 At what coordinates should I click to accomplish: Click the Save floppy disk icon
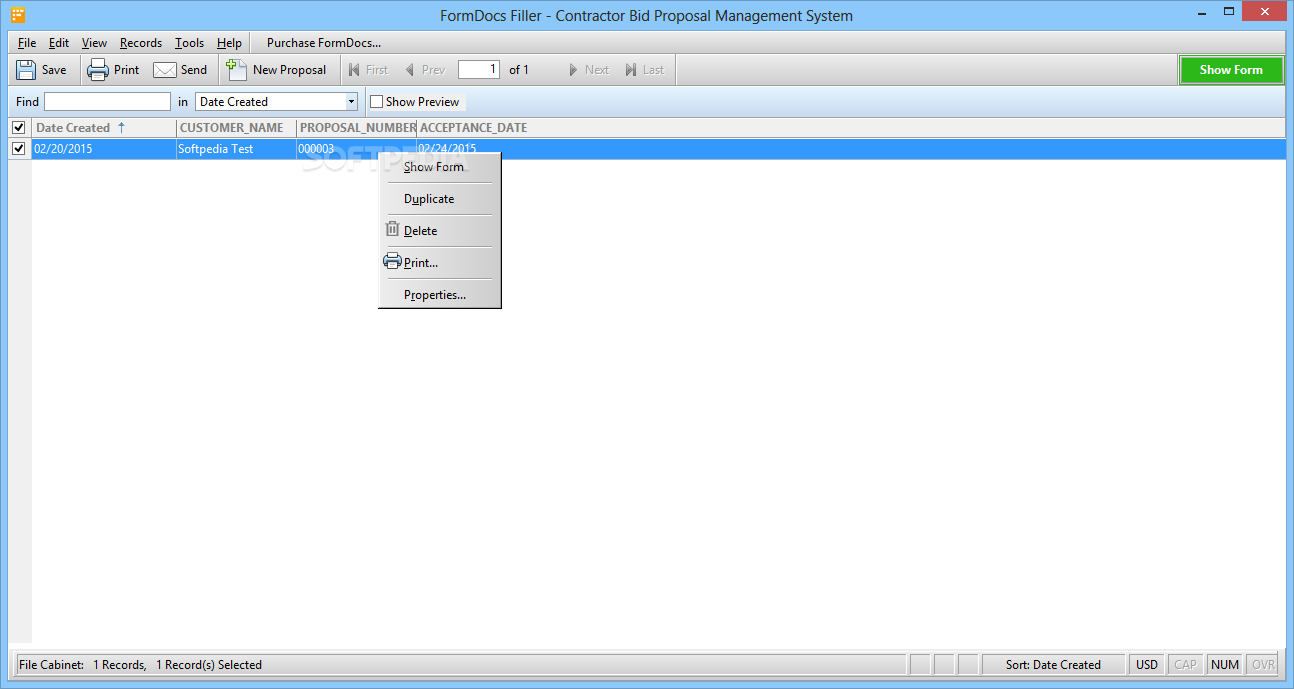click(x=26, y=70)
